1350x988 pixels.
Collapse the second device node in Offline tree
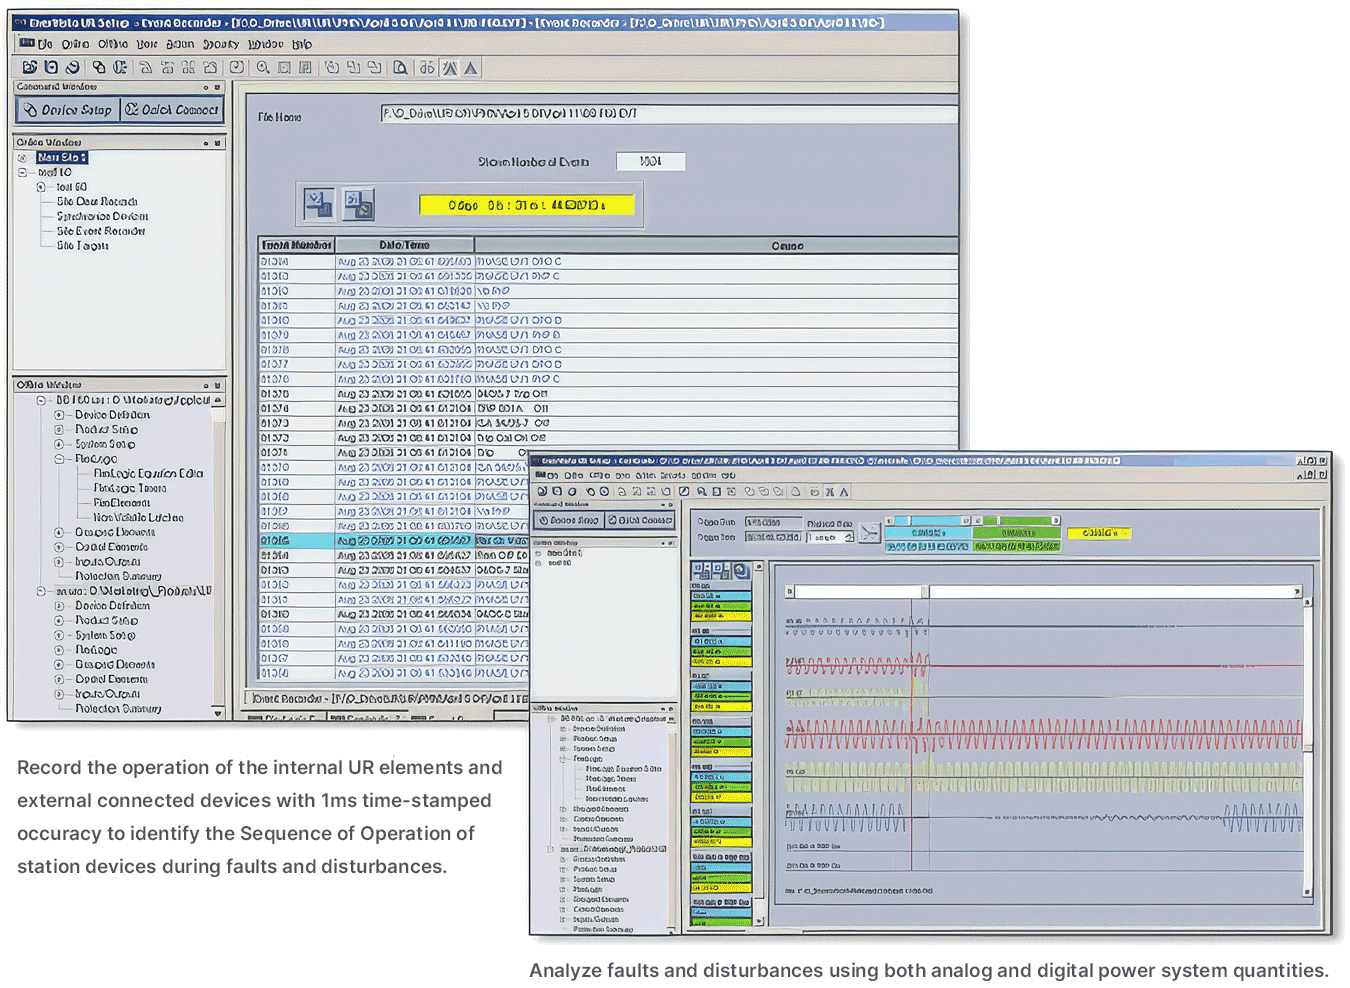pos(42,591)
